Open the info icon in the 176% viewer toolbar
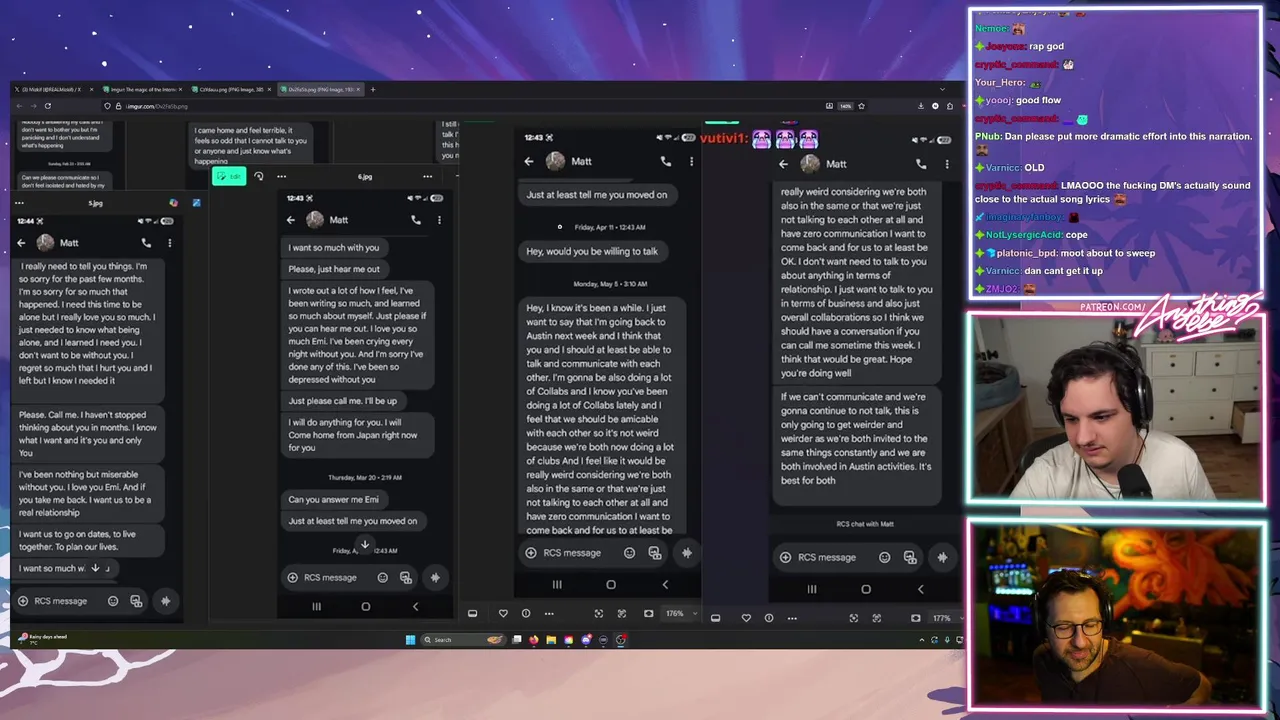Image resolution: width=1280 pixels, height=720 pixels. tap(526, 613)
